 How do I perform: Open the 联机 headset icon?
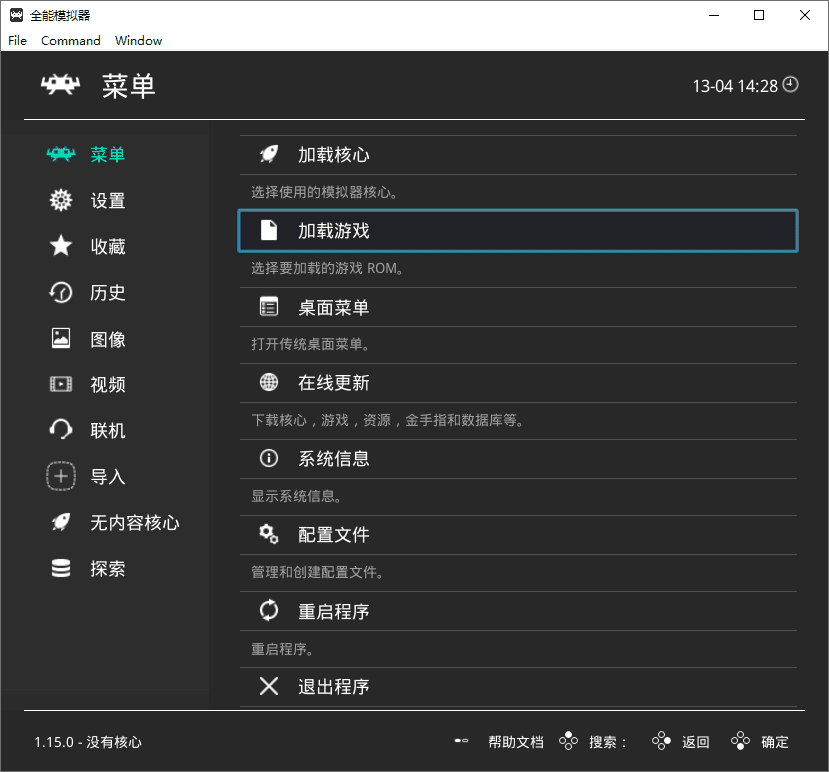(61, 430)
